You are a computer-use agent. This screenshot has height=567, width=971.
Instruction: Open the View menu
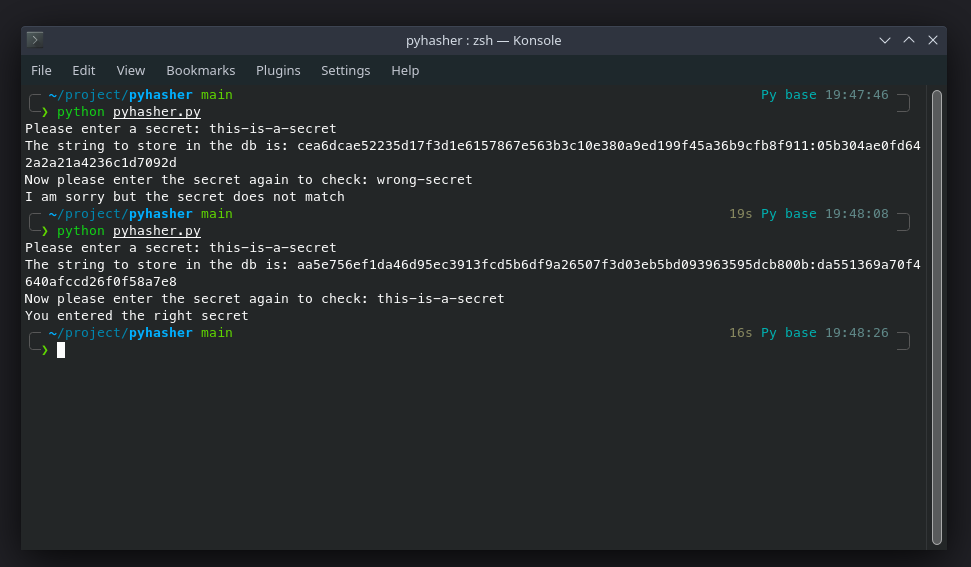[131, 71]
